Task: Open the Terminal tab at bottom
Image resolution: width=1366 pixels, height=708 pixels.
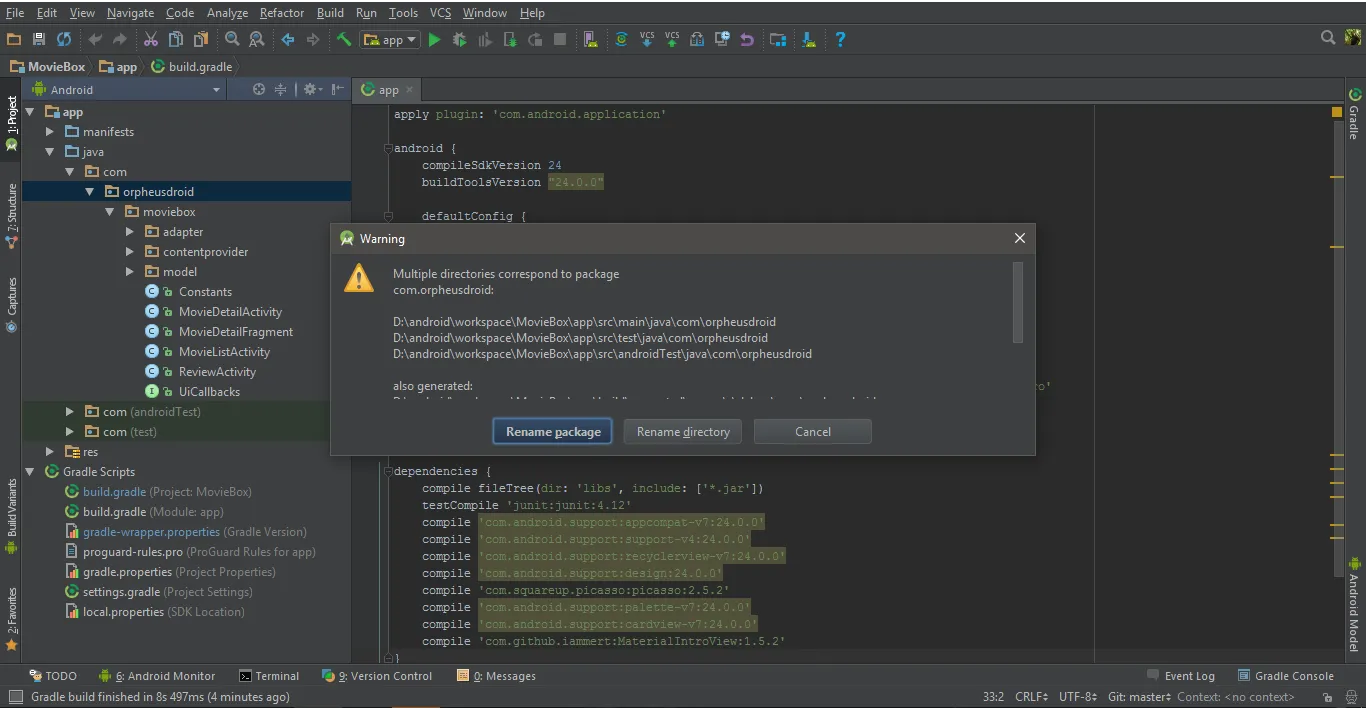Action: pos(270,676)
